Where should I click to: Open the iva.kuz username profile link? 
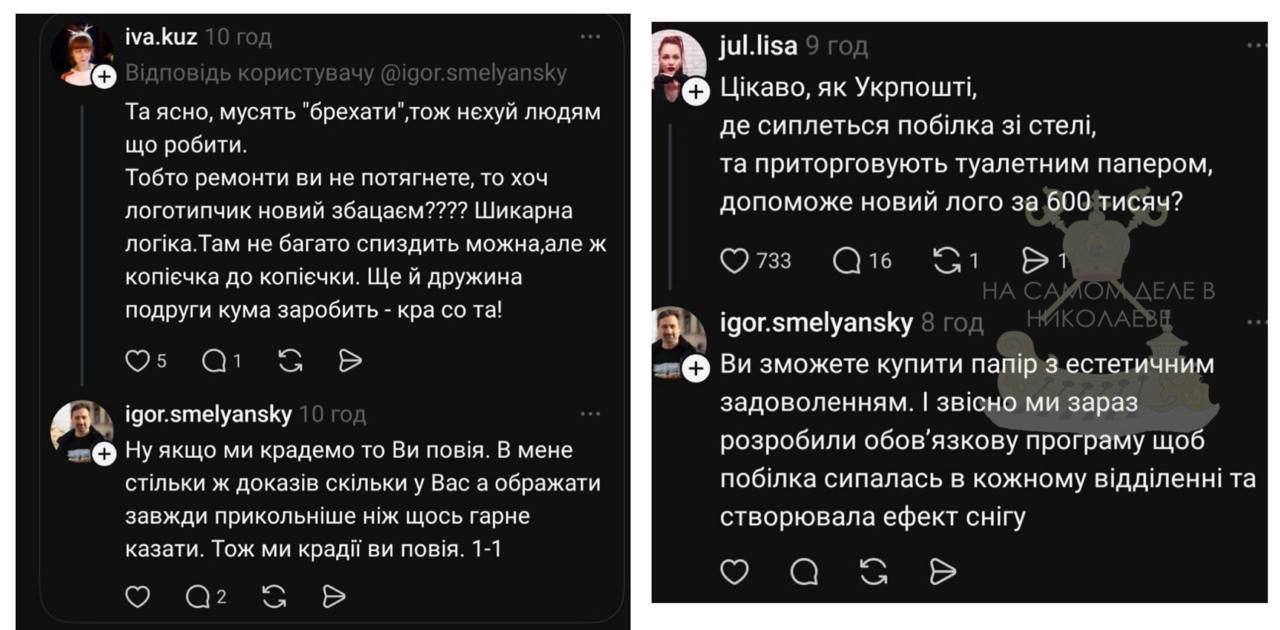160,38
